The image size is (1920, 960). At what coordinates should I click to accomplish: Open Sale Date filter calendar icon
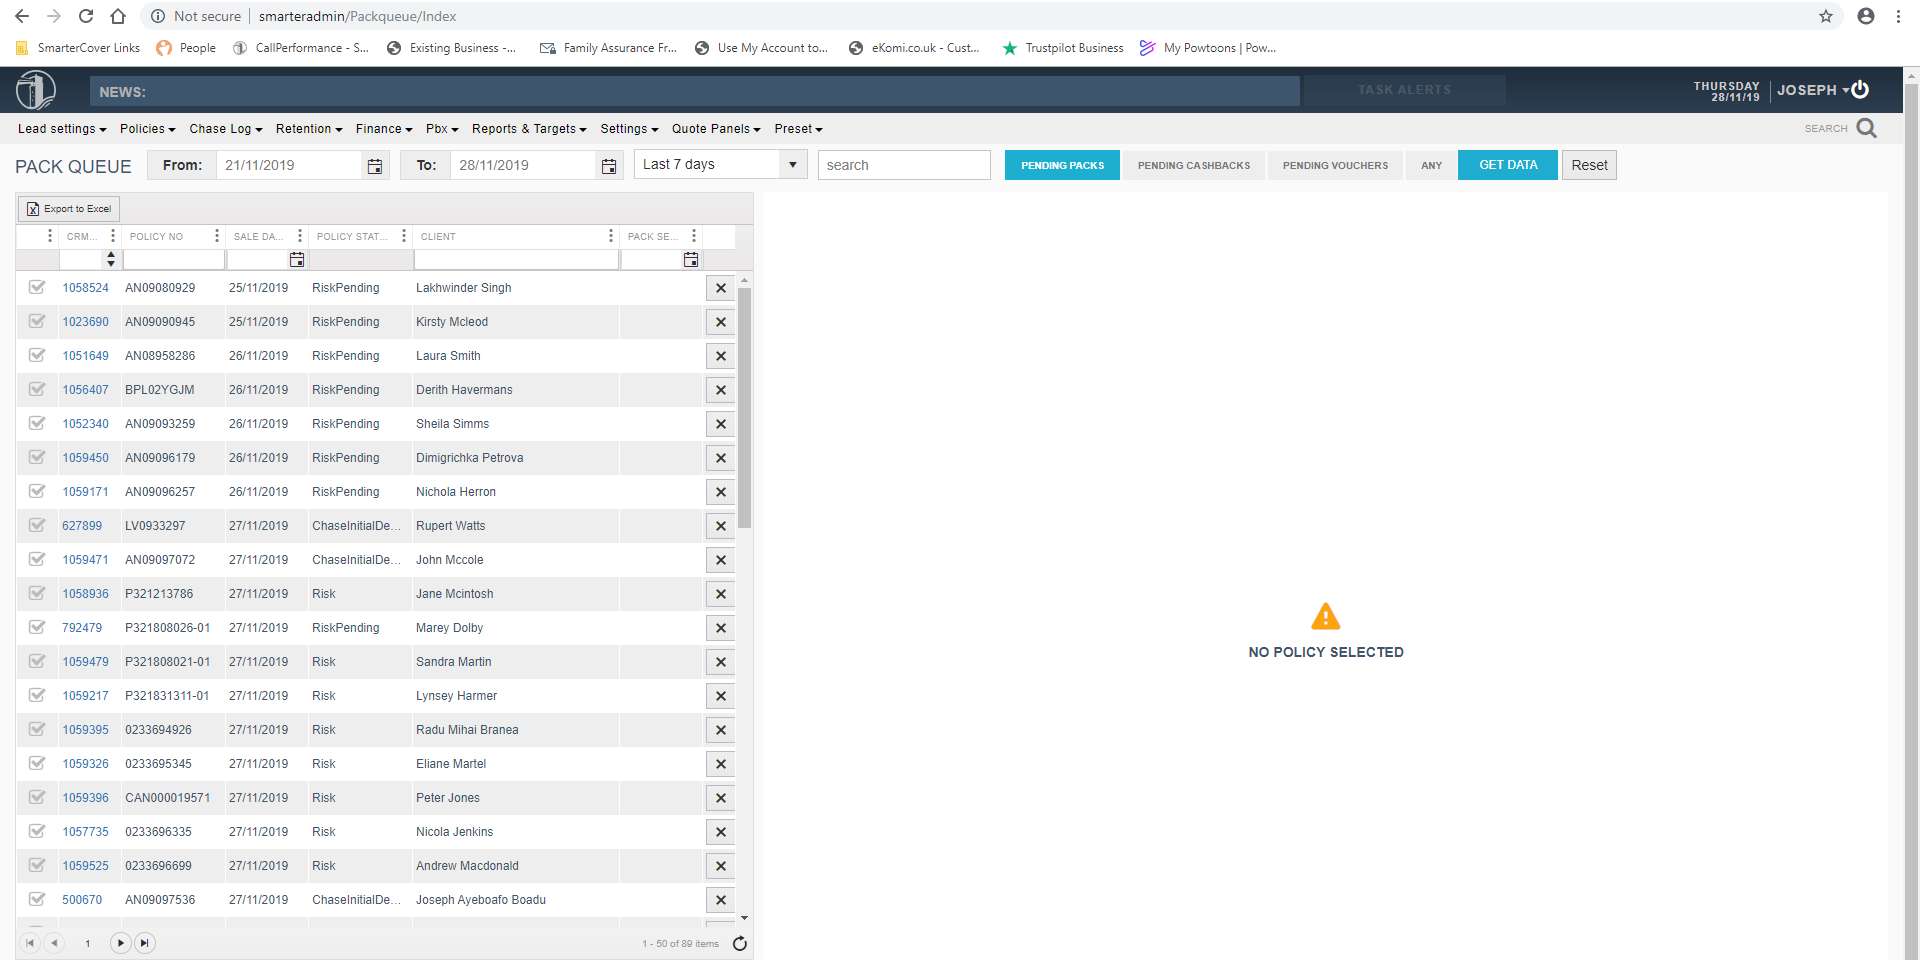point(296,260)
